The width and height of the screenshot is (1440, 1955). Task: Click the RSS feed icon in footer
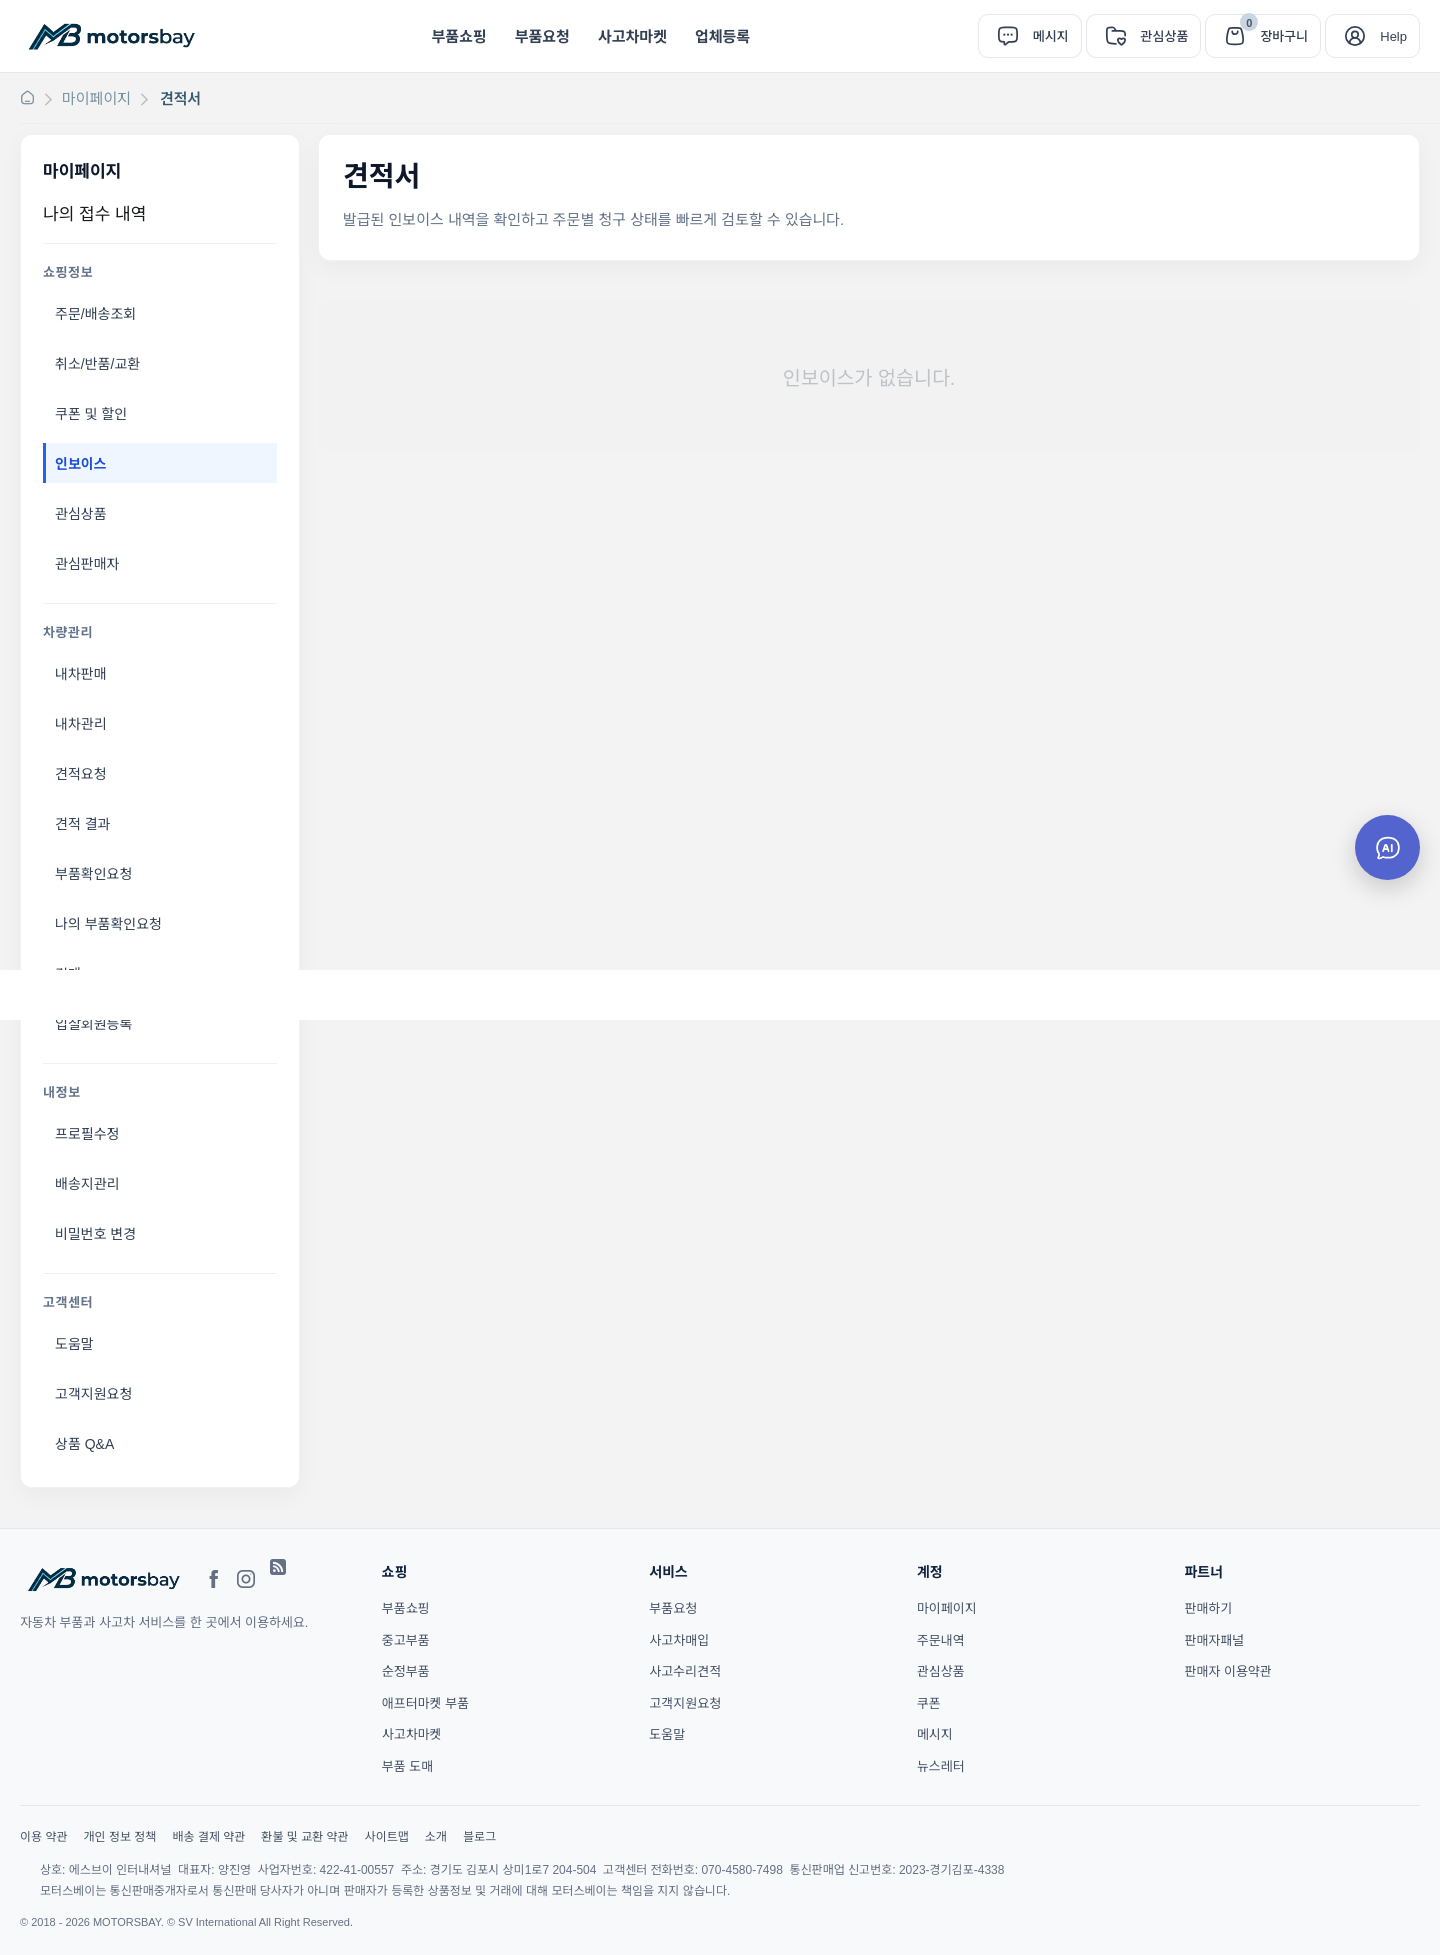click(x=278, y=1567)
